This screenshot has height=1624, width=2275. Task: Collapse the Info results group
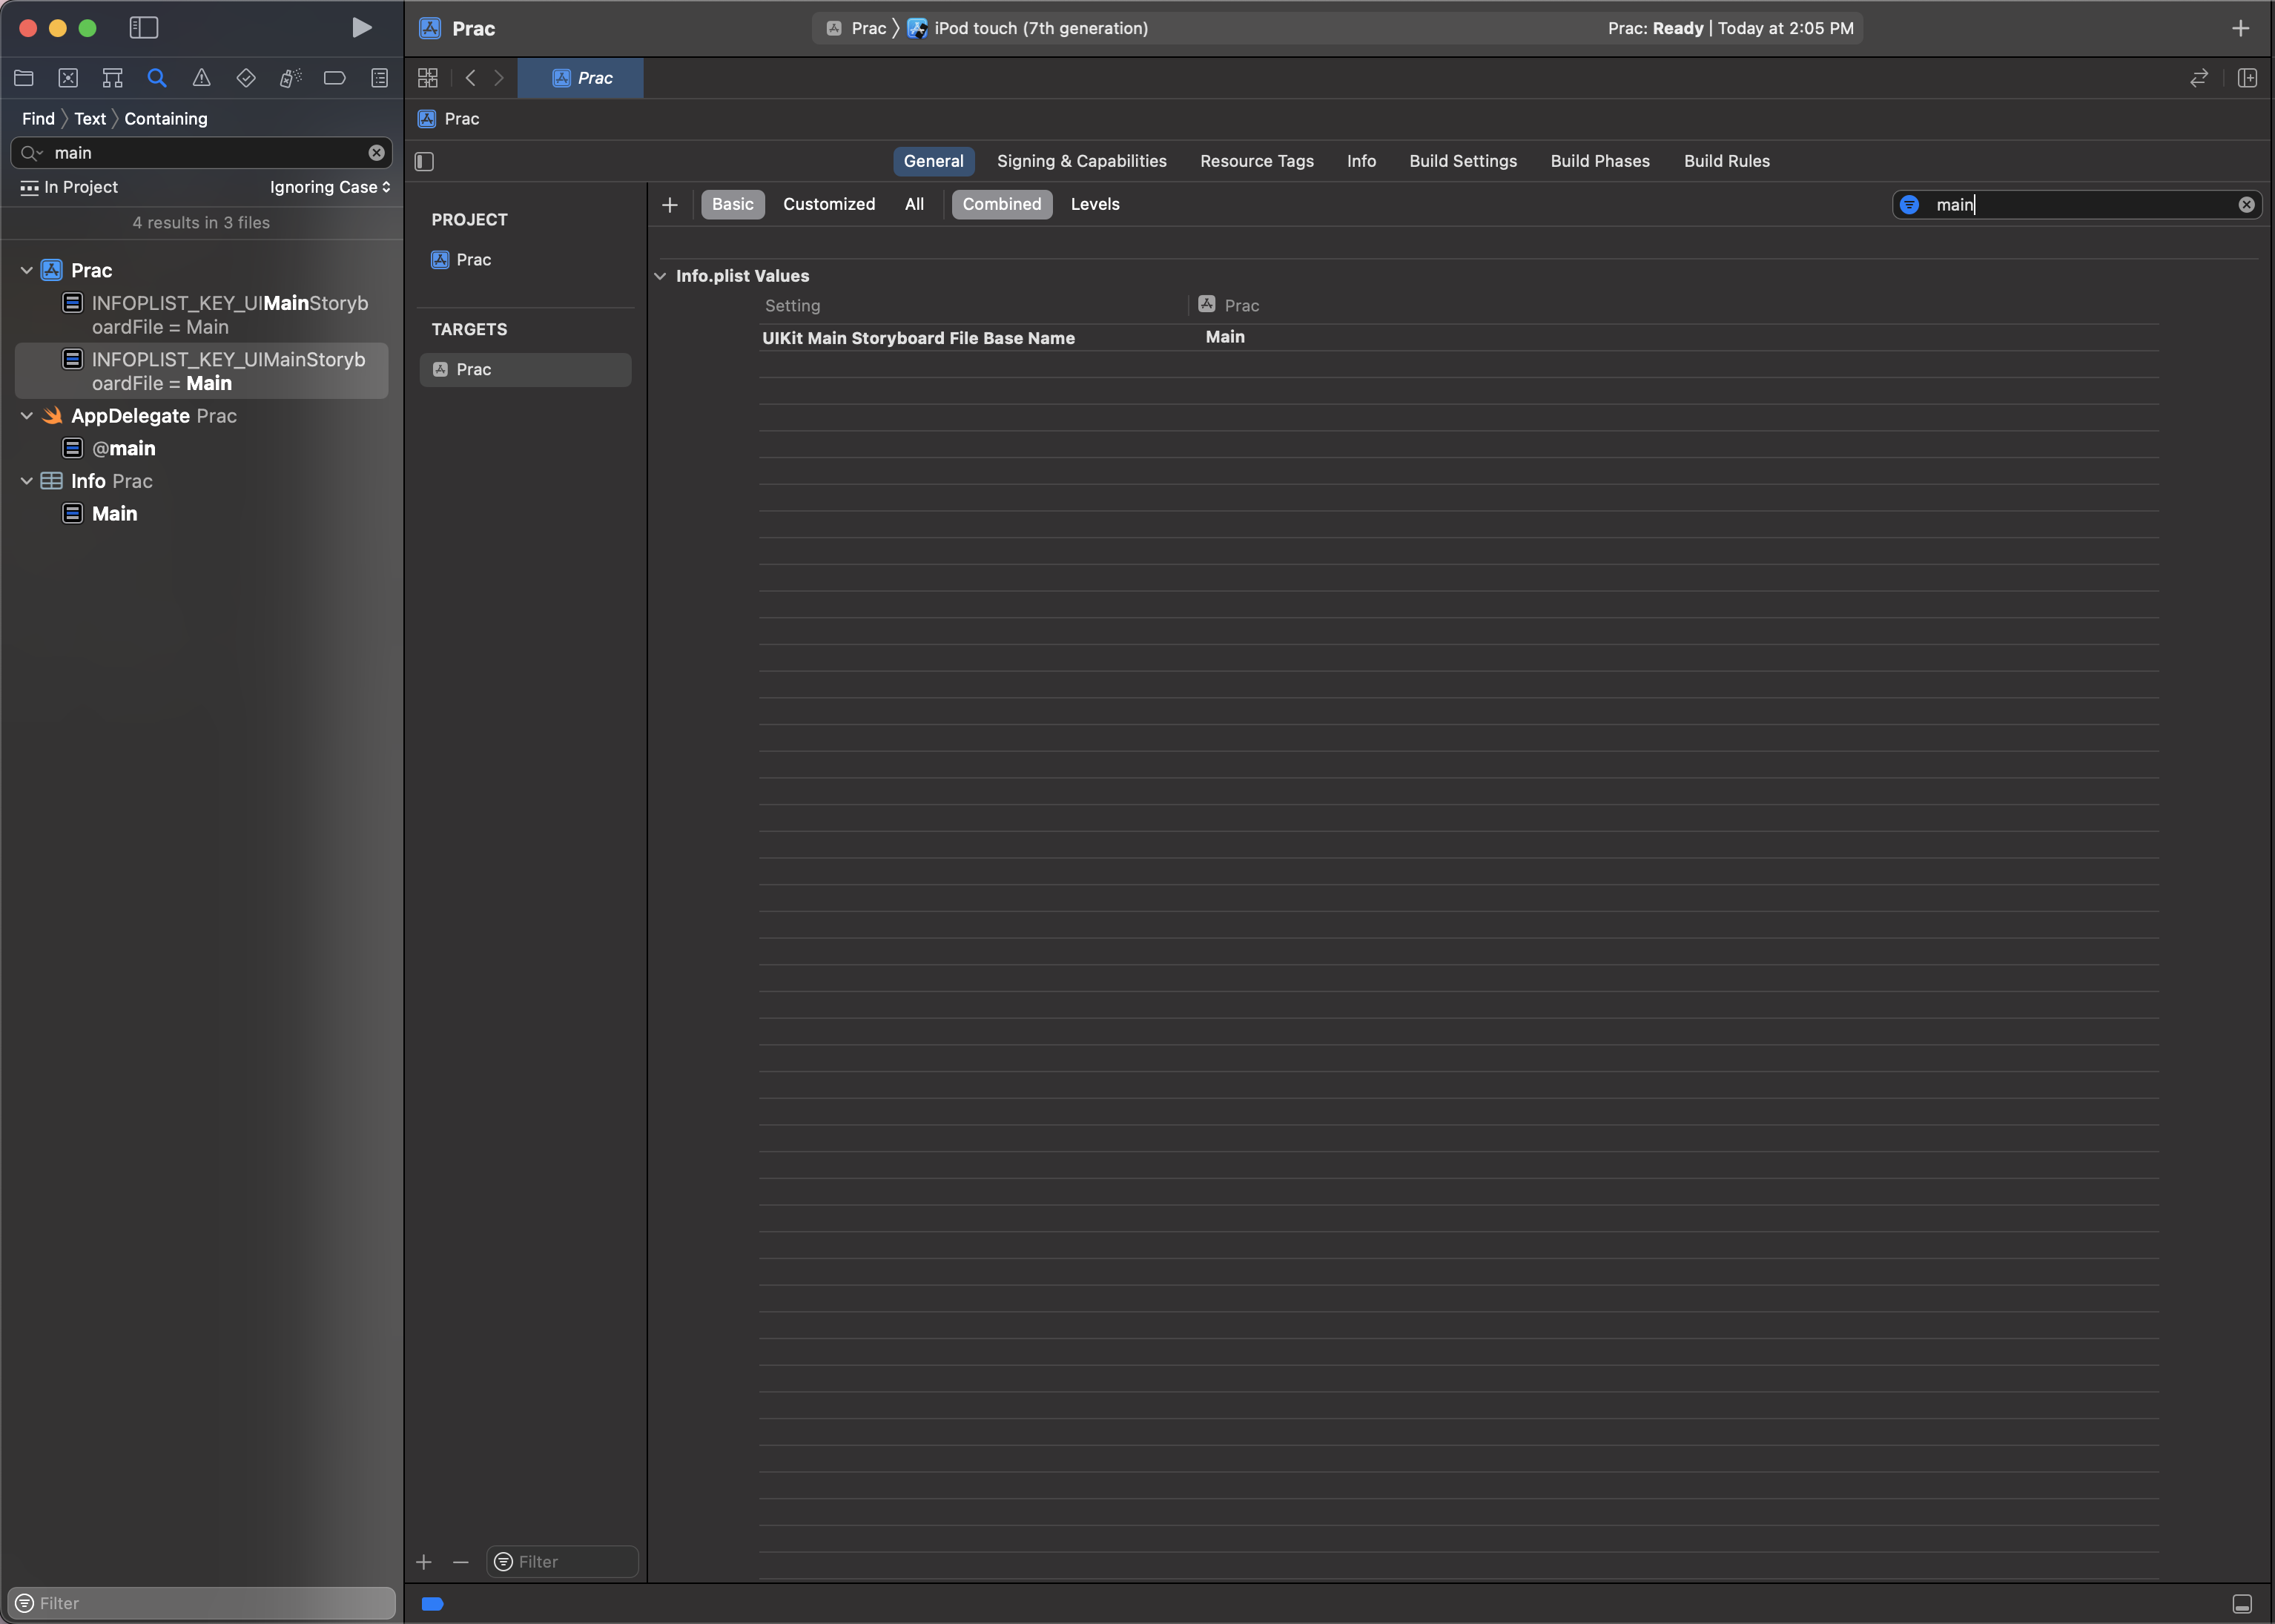(x=27, y=481)
